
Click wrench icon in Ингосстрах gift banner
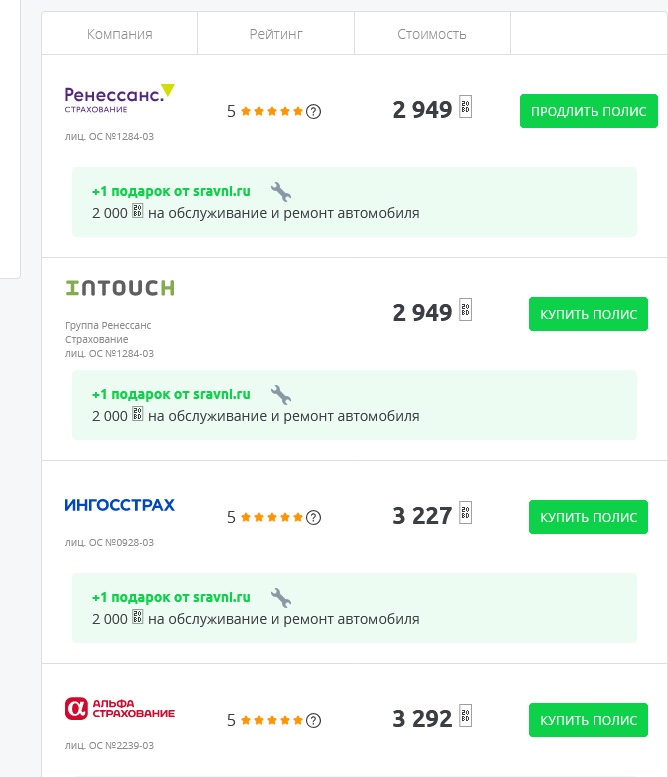coord(281,597)
